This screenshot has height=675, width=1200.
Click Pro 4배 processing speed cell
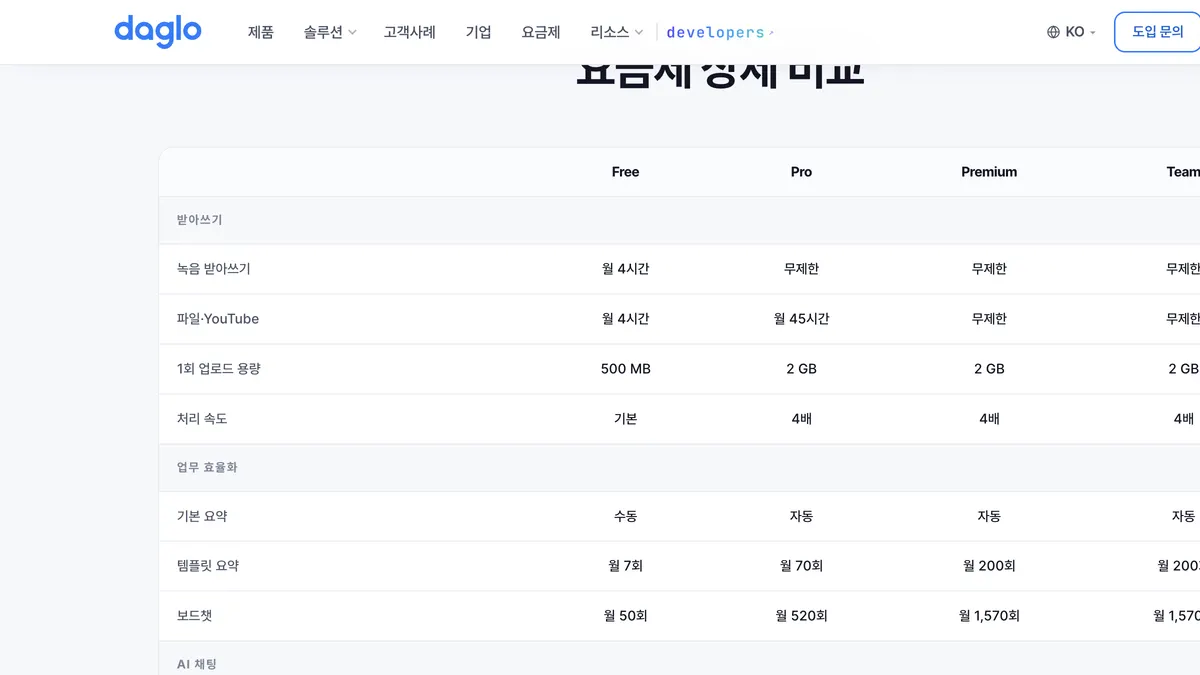click(801, 419)
